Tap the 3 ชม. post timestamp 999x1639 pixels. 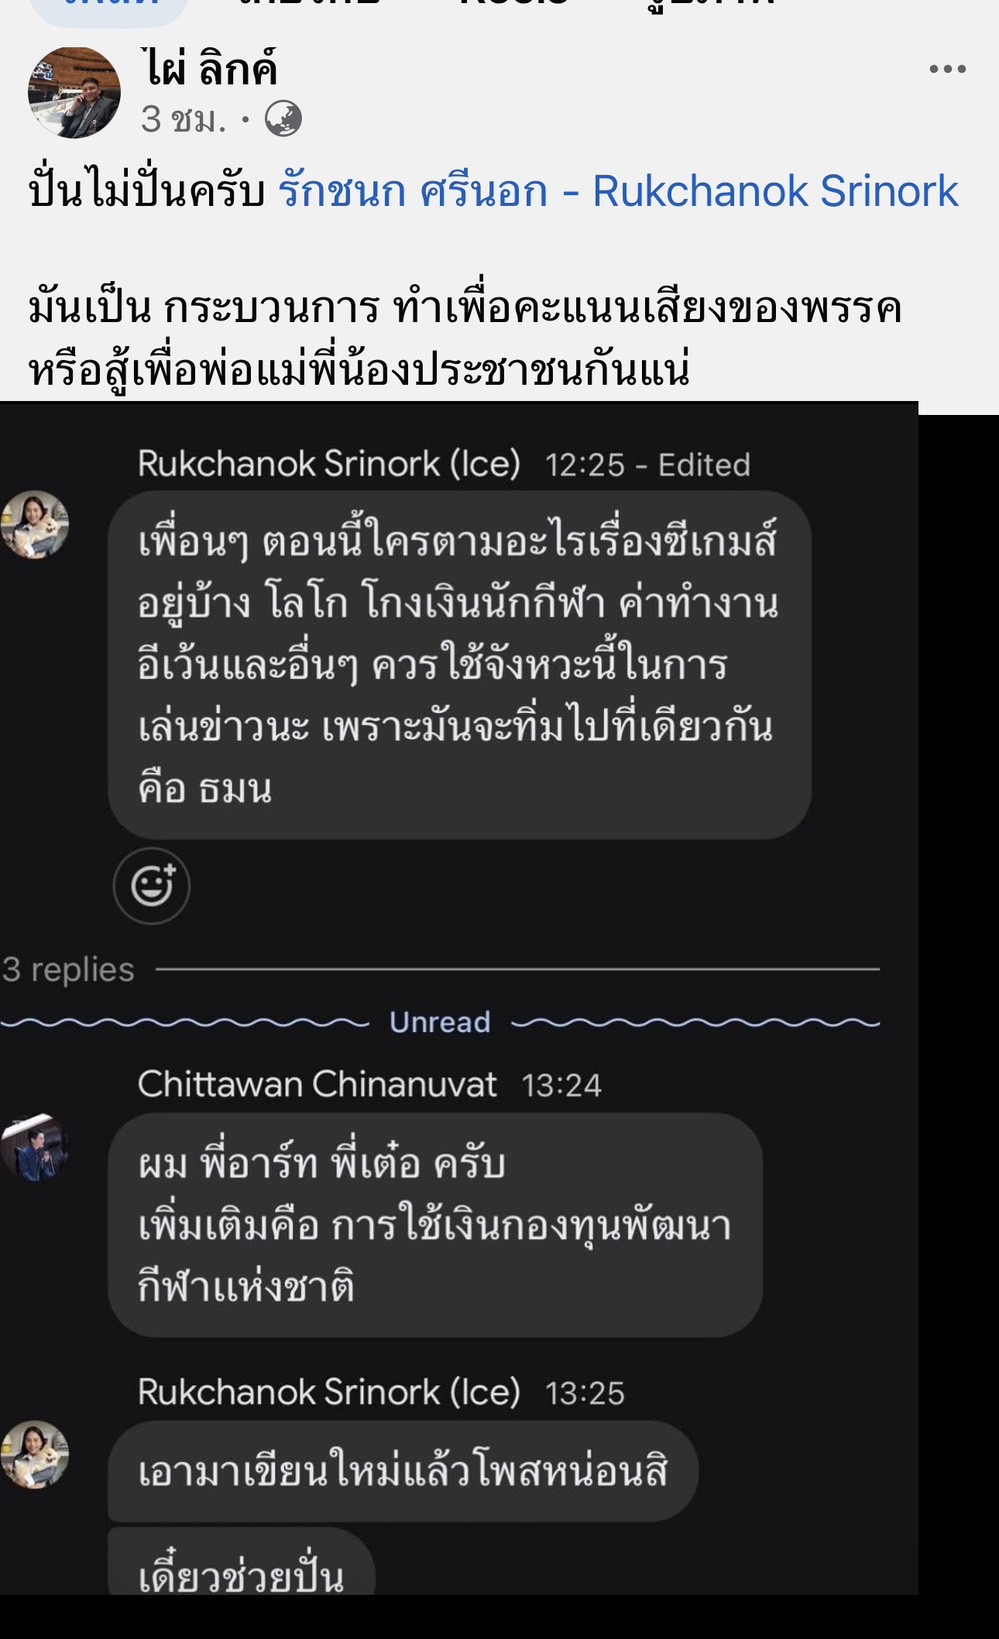point(184,120)
